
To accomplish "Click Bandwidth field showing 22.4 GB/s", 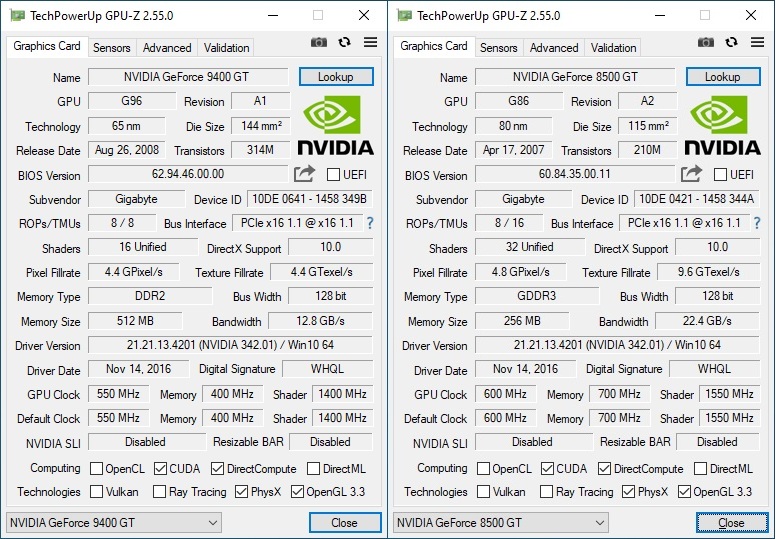I will (x=707, y=321).
